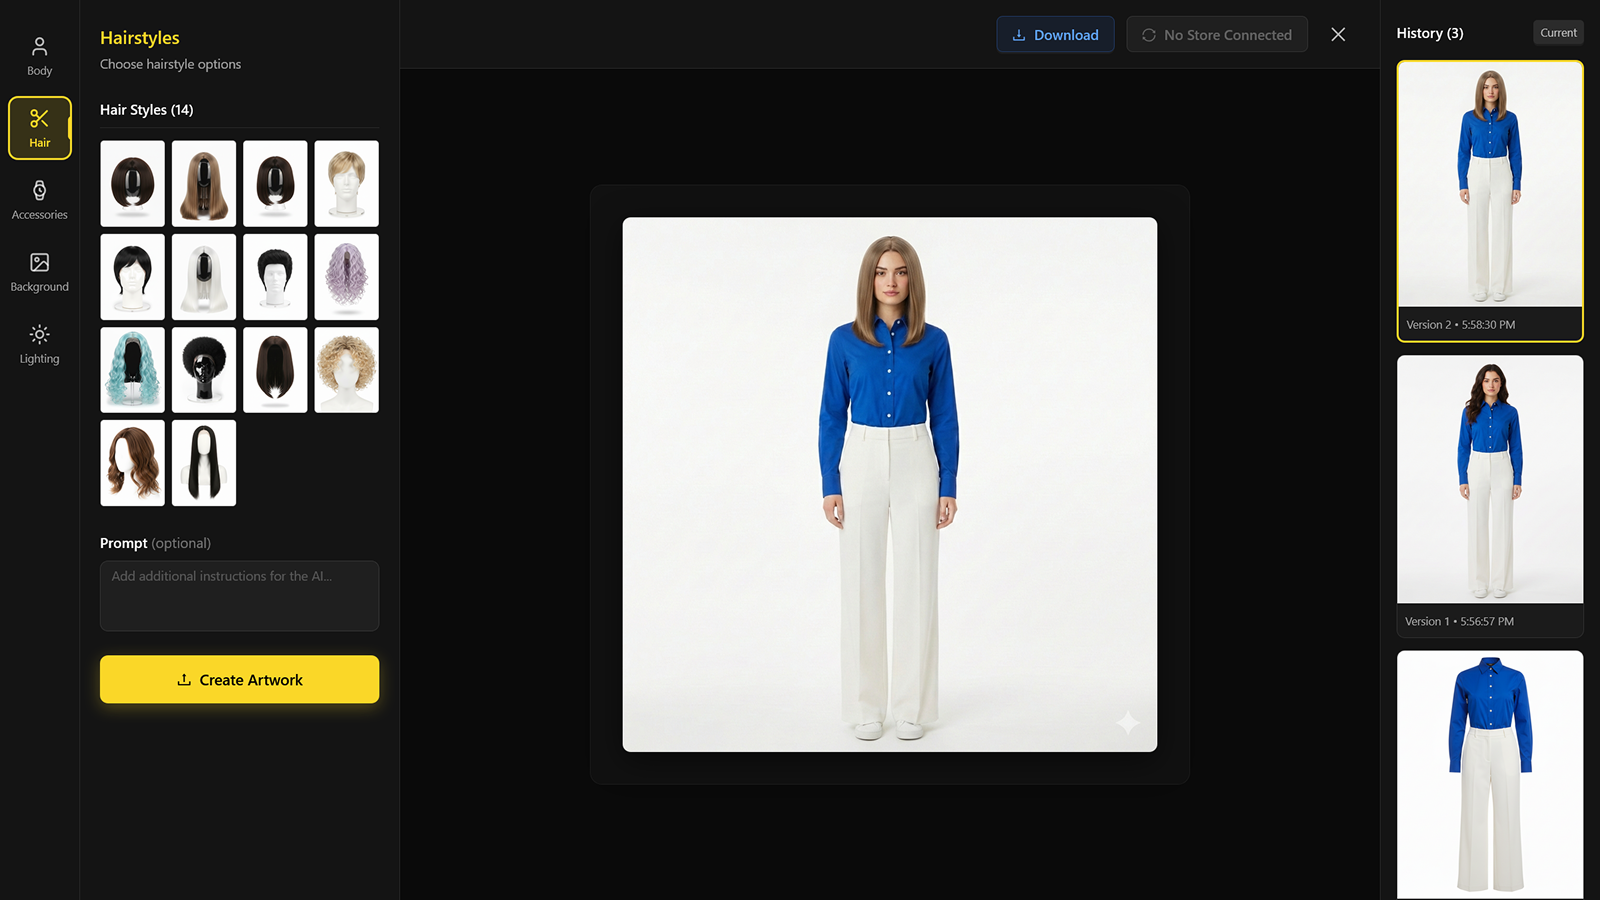Click the sparkle icon on the preview image

(x=1127, y=722)
